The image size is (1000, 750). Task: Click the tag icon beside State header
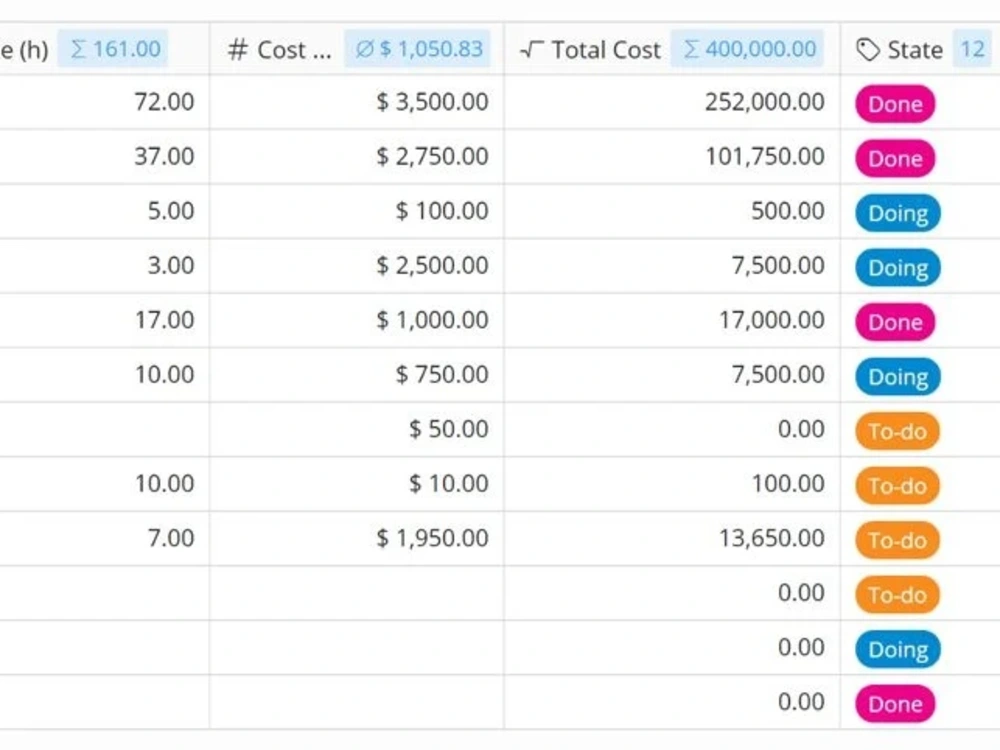[867, 49]
